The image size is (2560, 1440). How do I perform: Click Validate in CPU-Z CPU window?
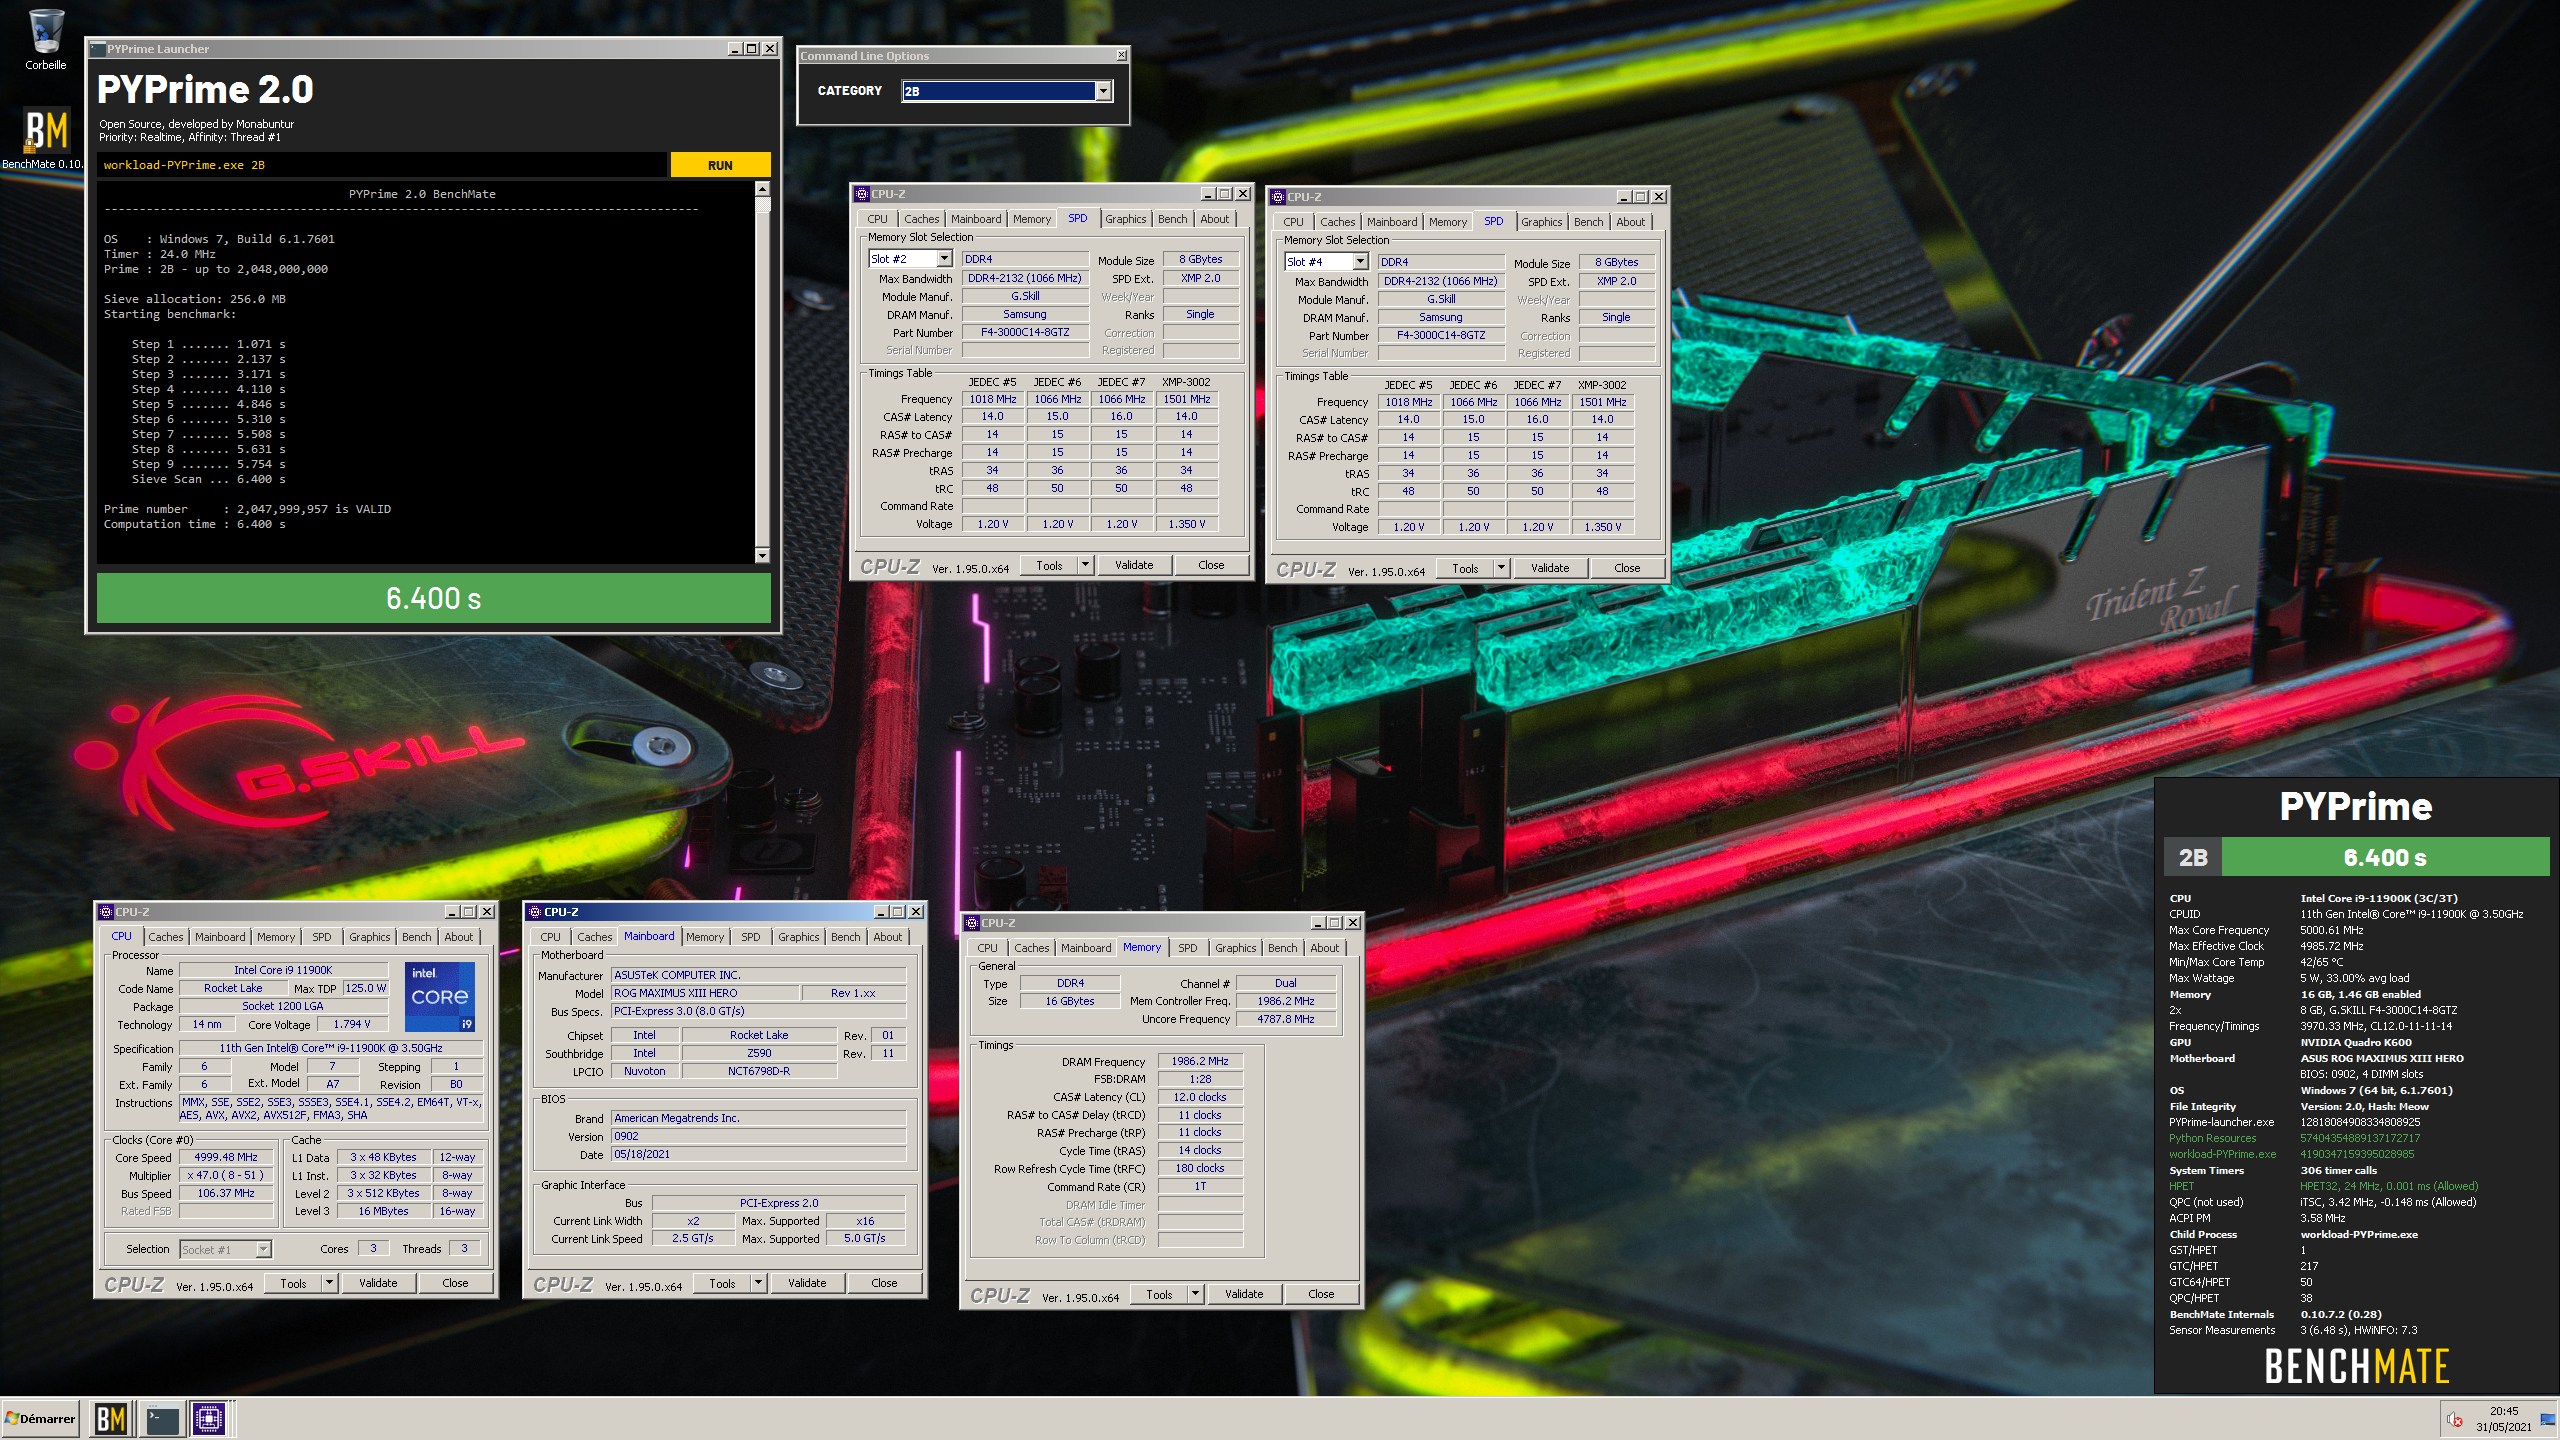378,1283
